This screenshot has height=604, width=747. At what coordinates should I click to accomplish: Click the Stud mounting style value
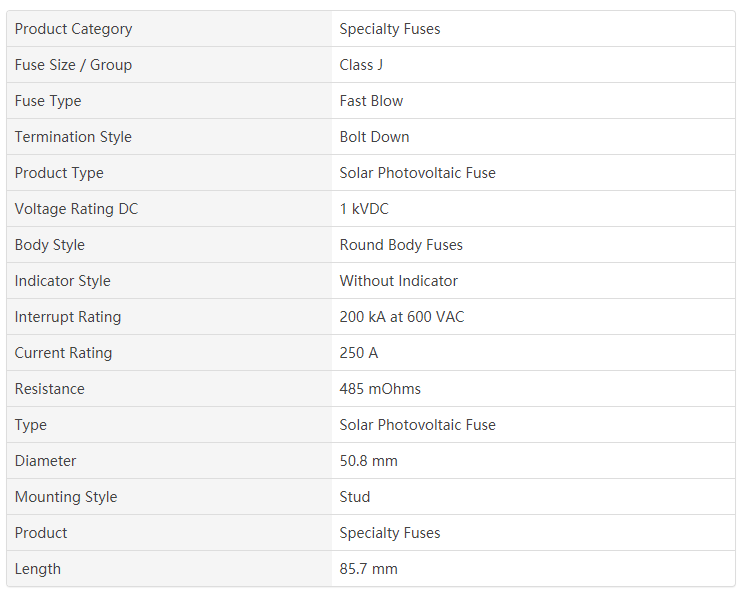click(355, 497)
